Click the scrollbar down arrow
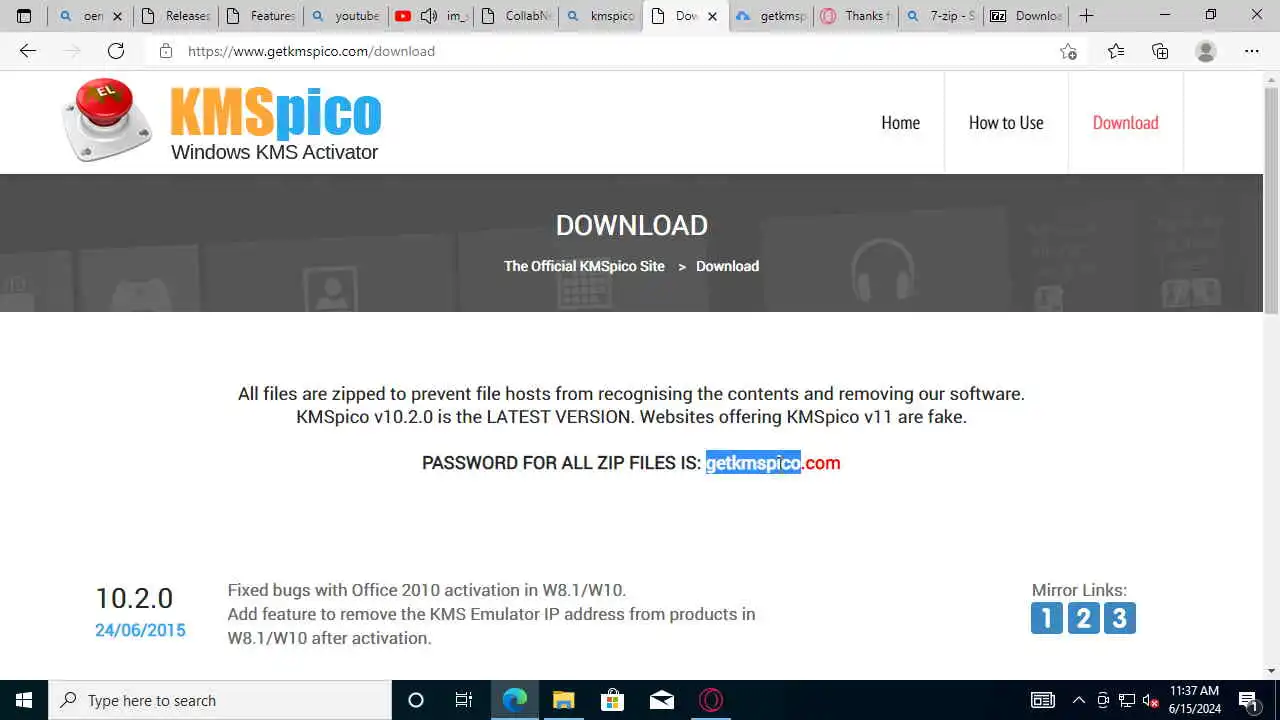 [x=1271, y=671]
